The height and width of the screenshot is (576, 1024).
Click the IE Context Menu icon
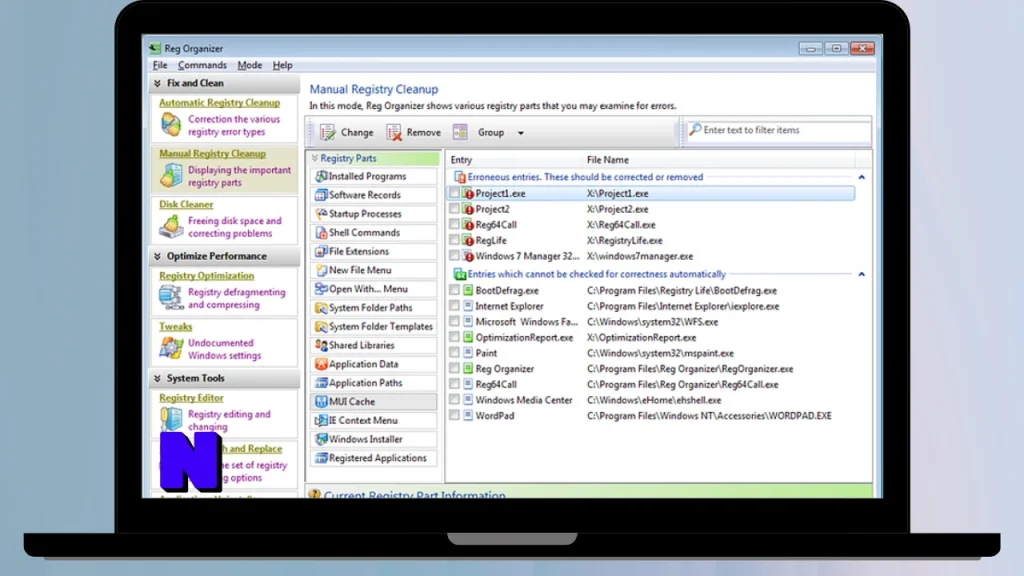pyautogui.click(x=321, y=421)
